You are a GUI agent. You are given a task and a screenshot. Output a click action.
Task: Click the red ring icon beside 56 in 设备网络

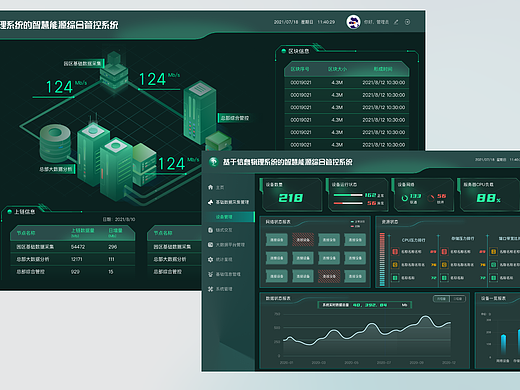pos(431,198)
